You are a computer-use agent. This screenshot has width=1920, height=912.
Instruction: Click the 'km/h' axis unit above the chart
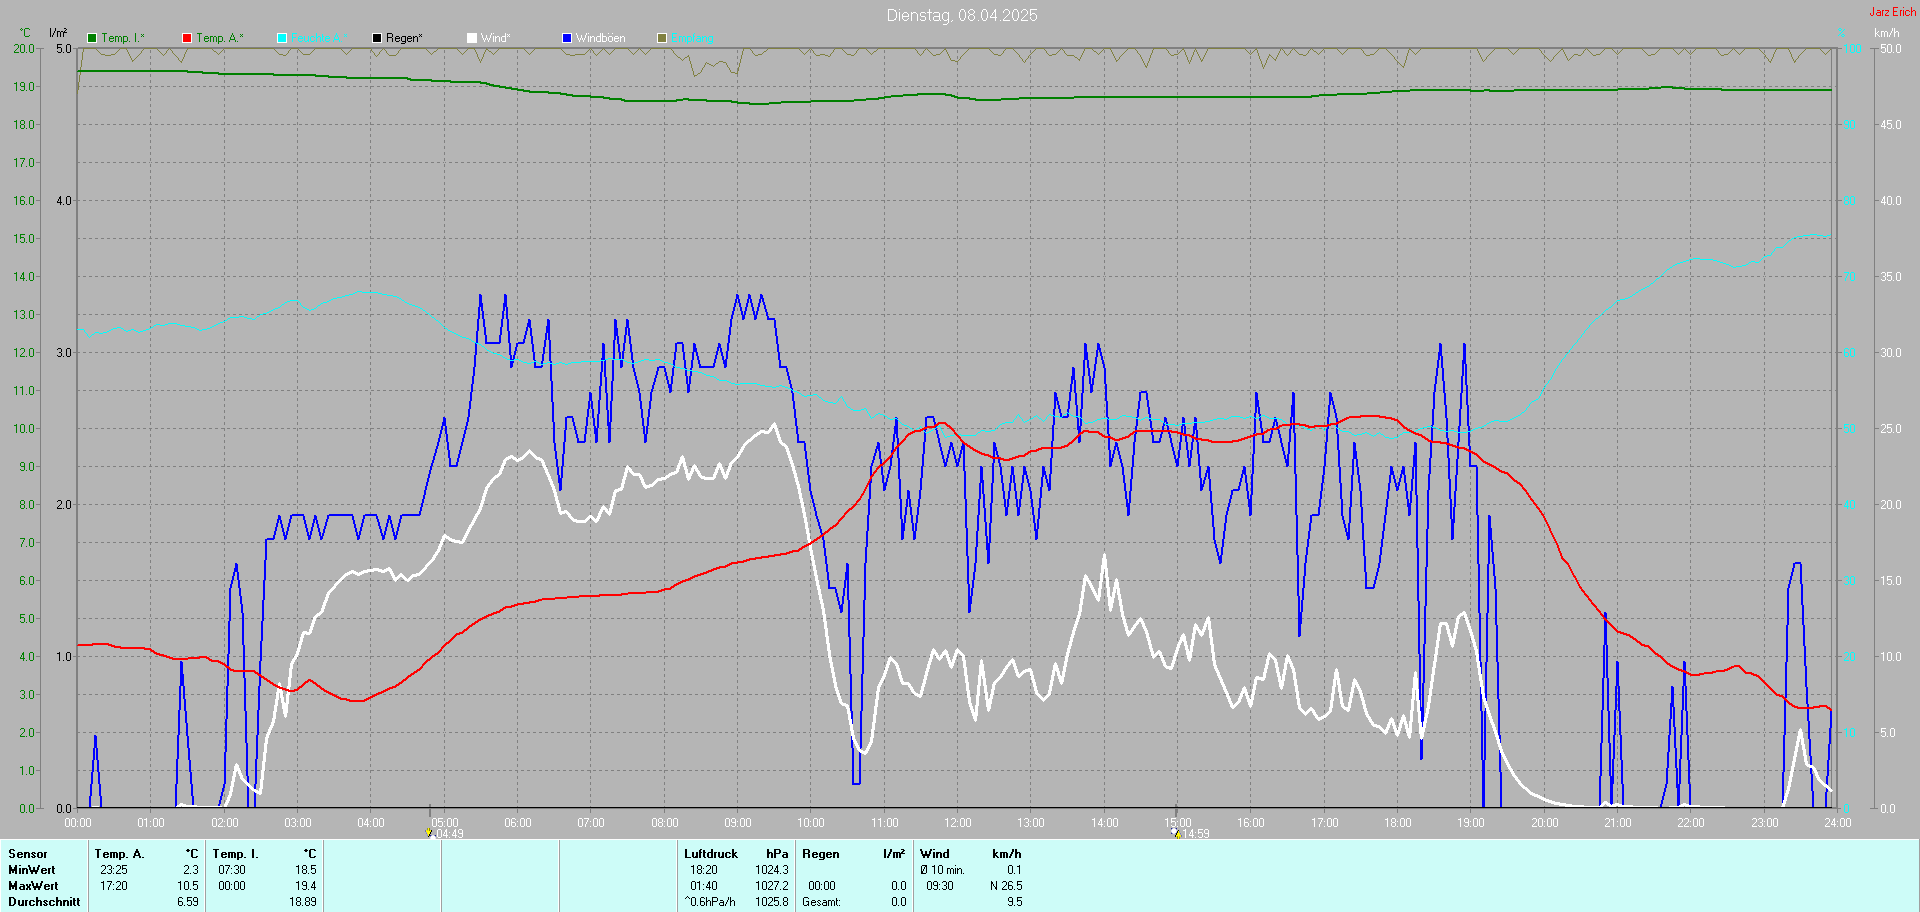(1887, 33)
